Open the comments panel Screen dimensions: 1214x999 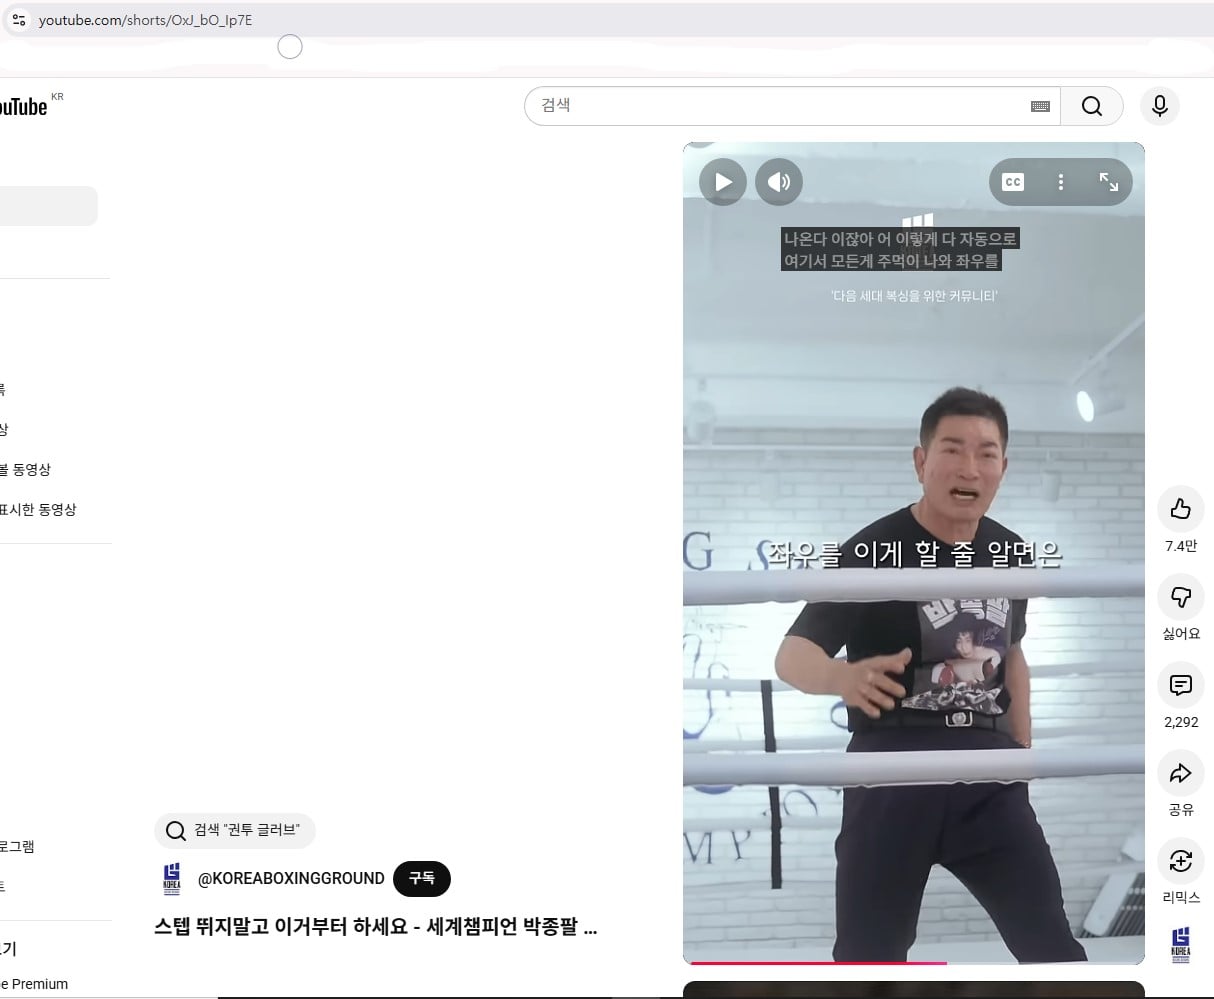point(1180,685)
